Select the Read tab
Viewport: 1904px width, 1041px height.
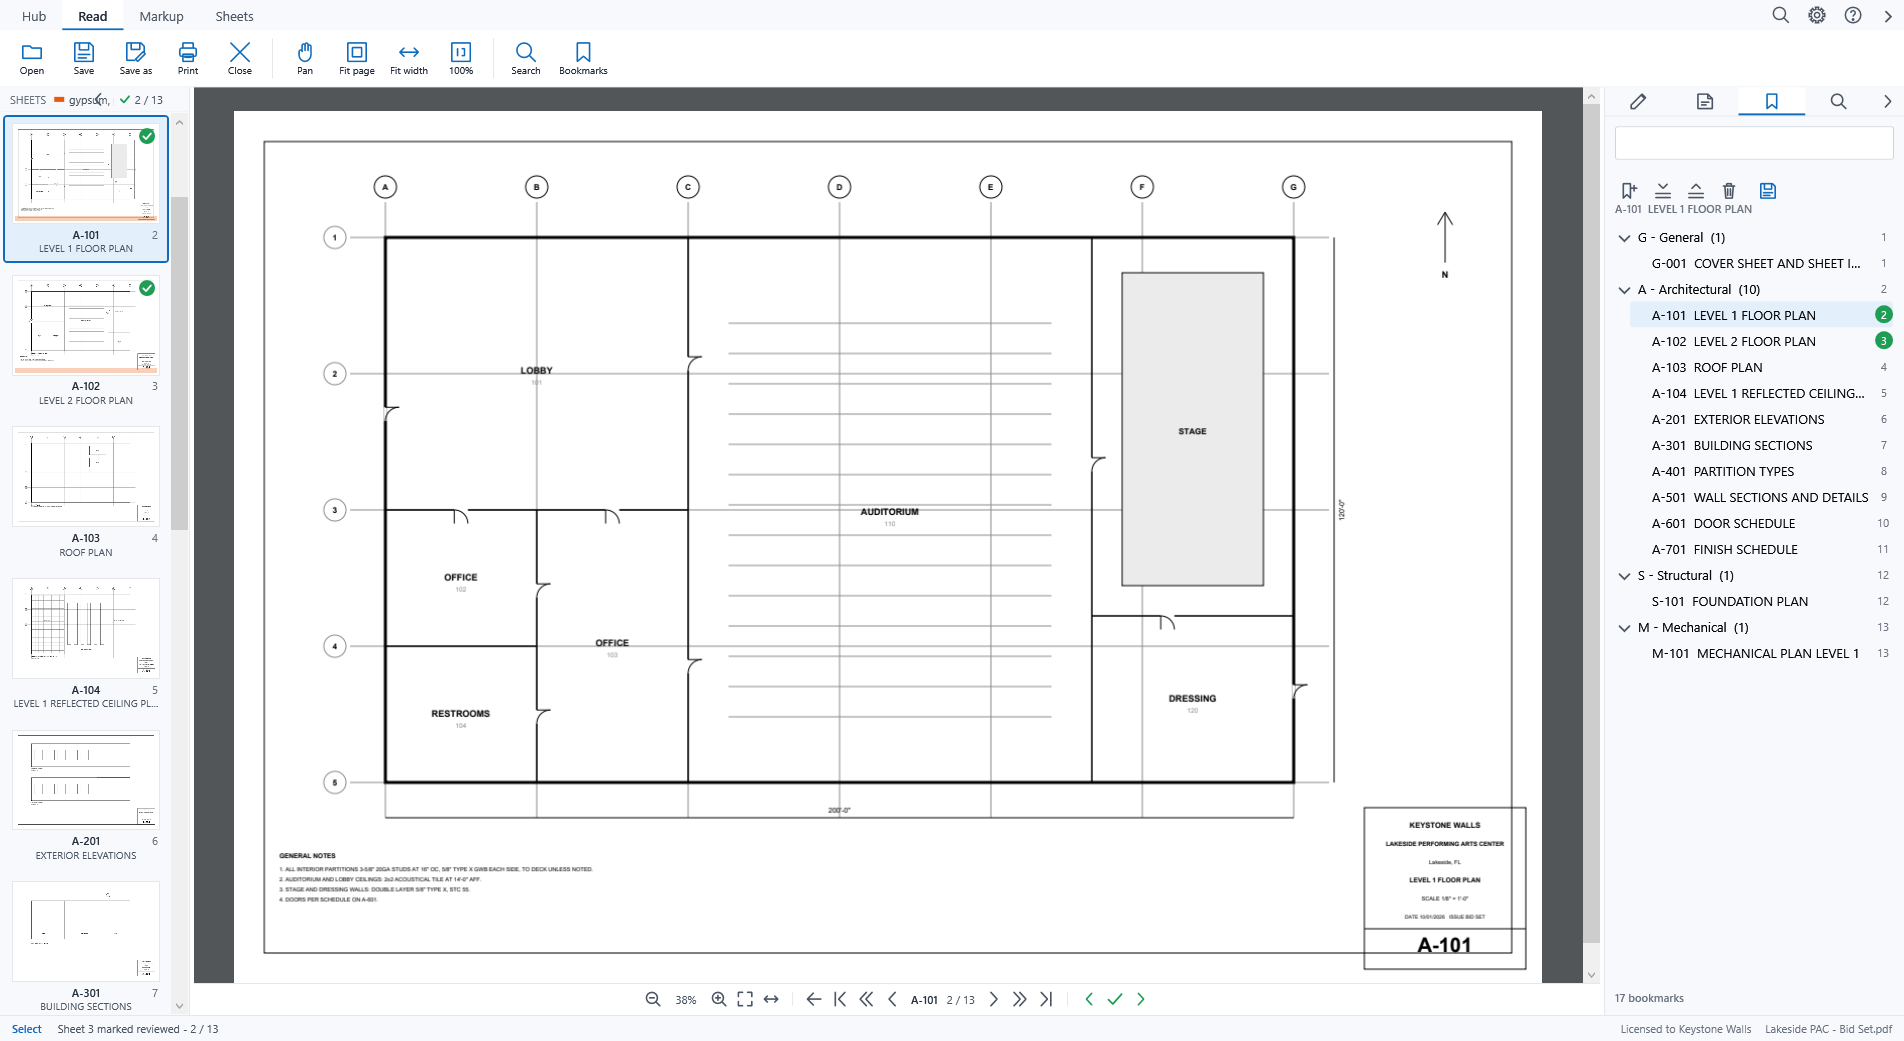92,16
